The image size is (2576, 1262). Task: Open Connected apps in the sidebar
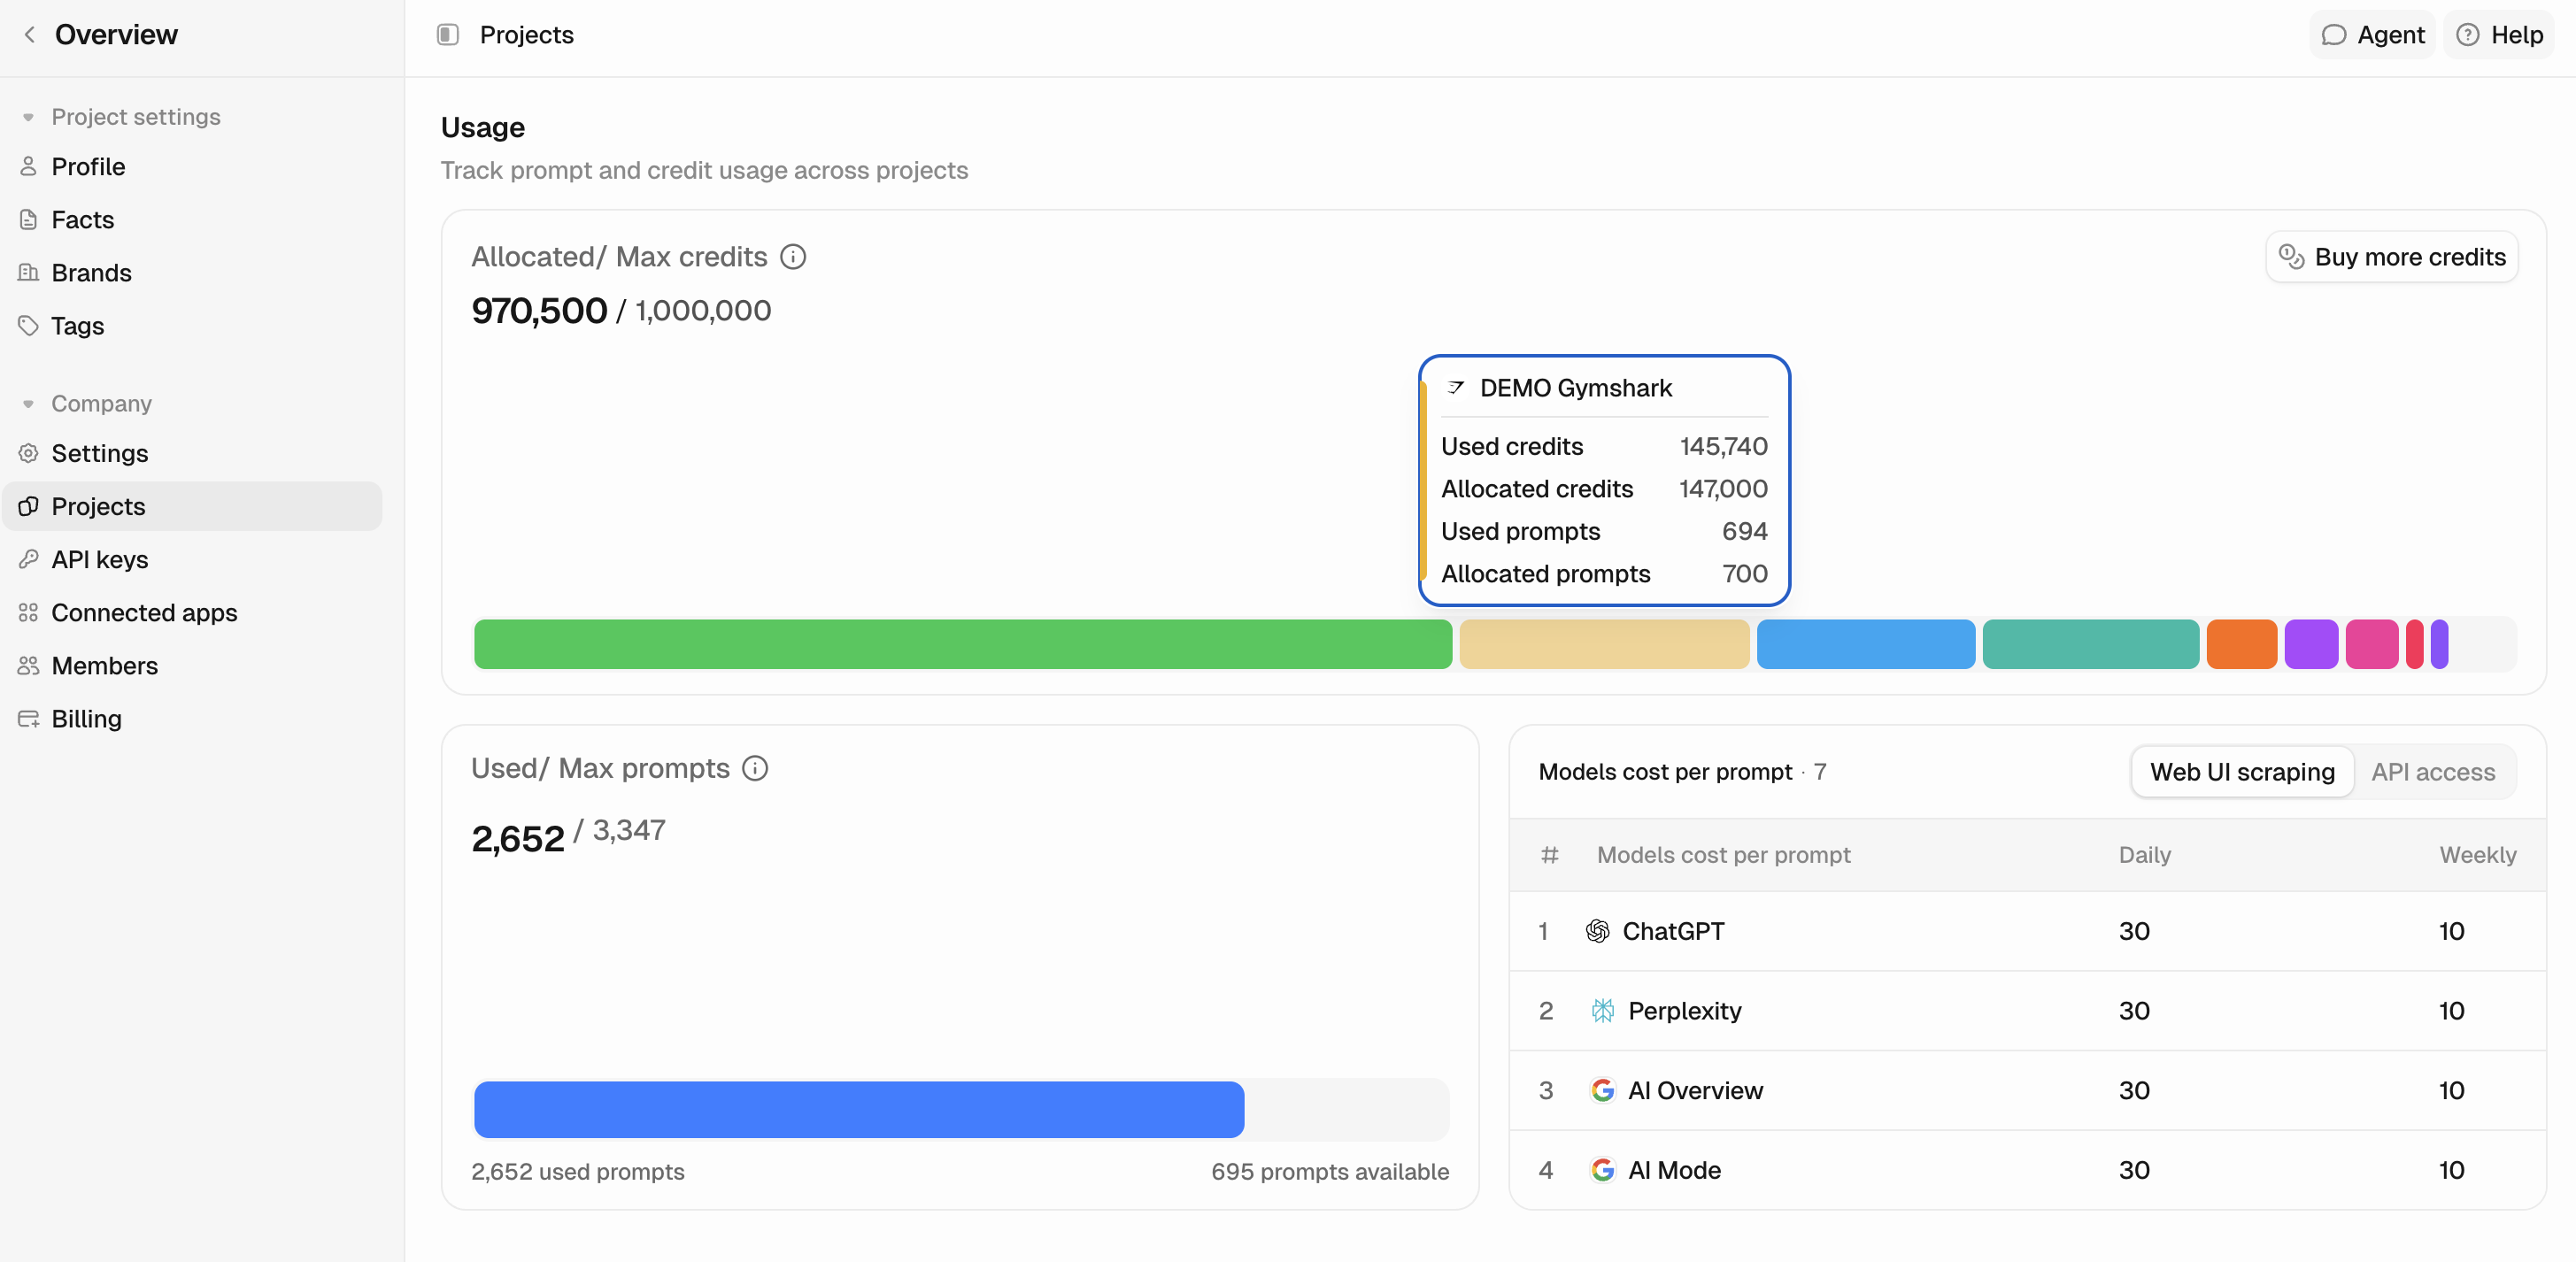[x=192, y=613]
